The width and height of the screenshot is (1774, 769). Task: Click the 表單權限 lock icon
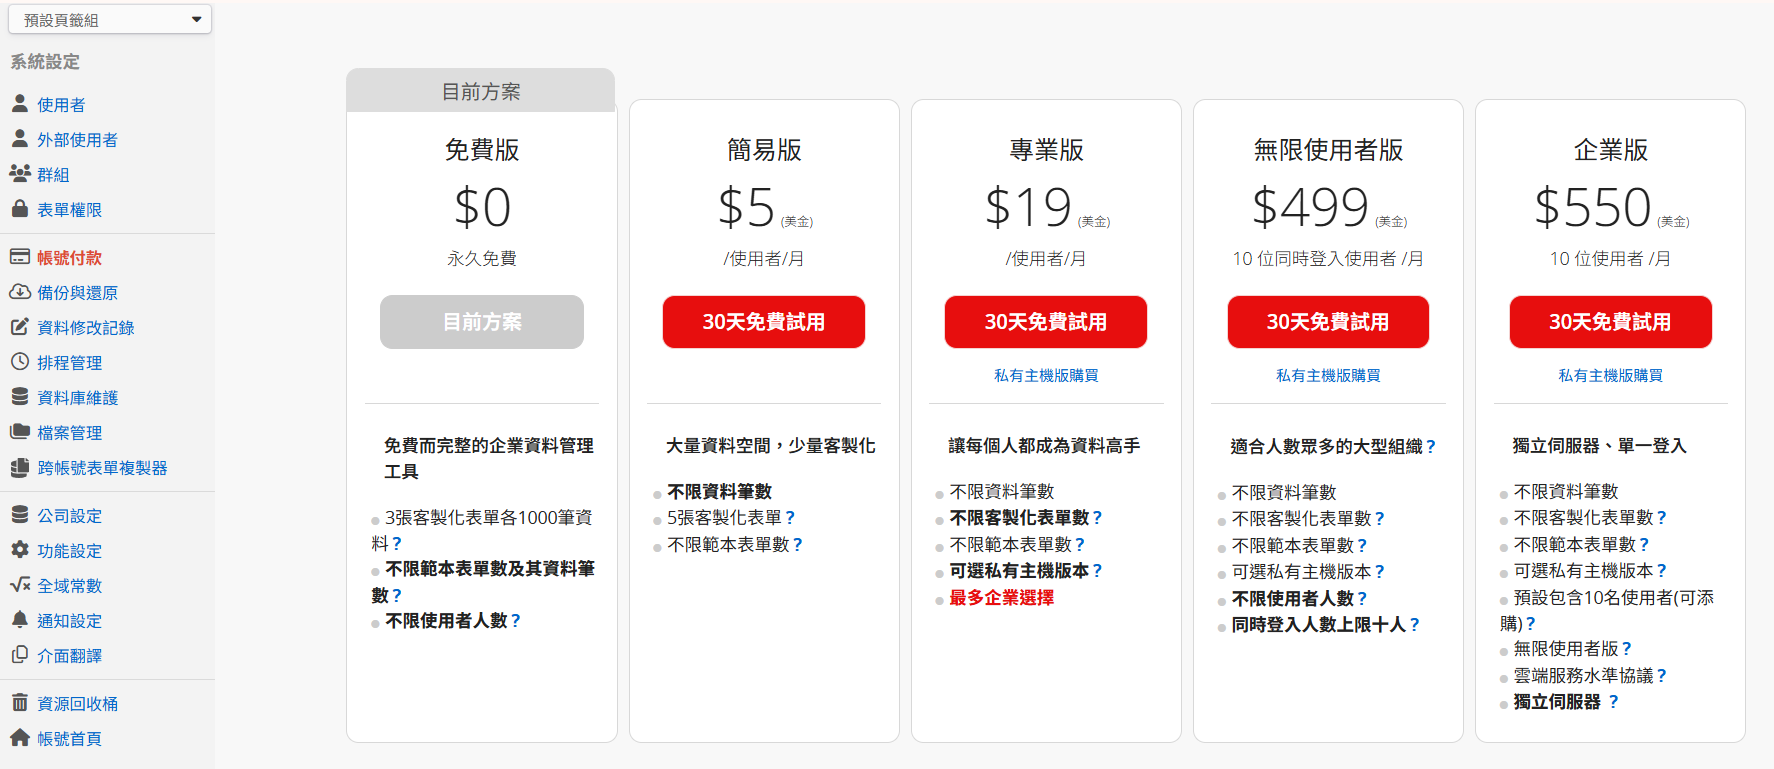(x=20, y=209)
